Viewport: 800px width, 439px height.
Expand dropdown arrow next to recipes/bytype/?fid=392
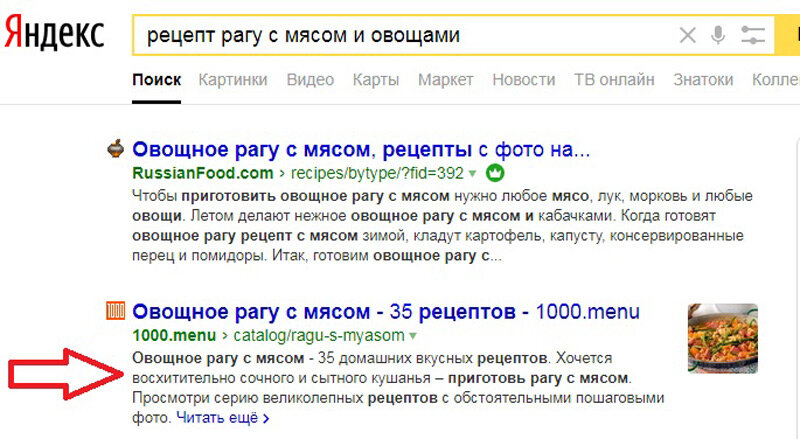[472, 174]
